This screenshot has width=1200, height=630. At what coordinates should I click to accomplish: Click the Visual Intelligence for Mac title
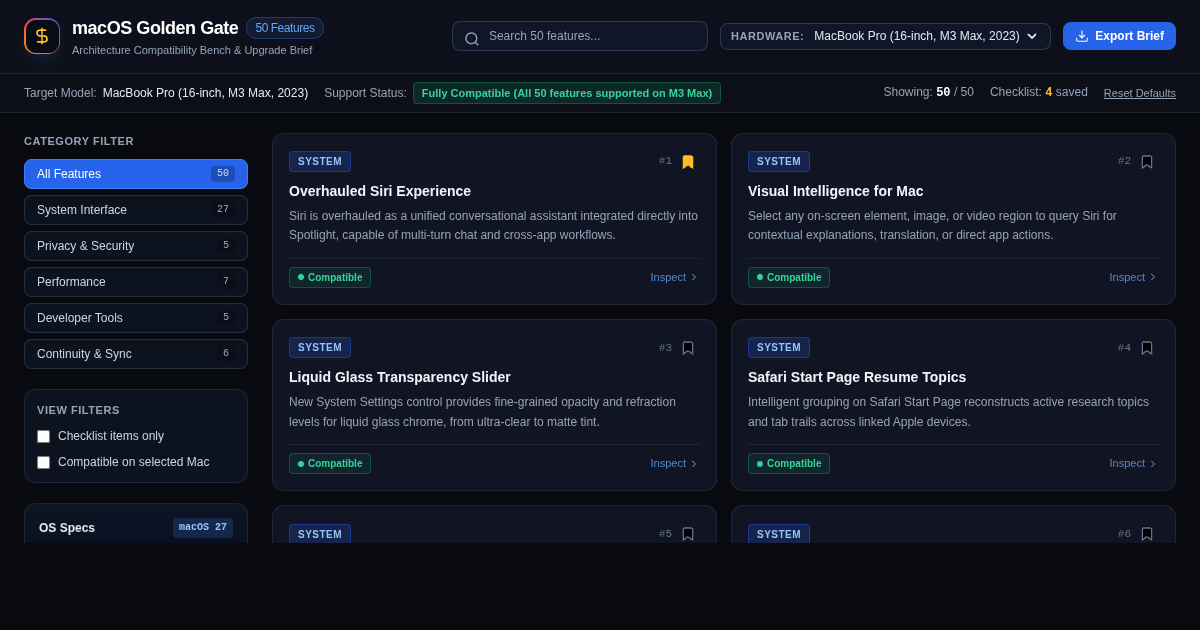coord(836,191)
